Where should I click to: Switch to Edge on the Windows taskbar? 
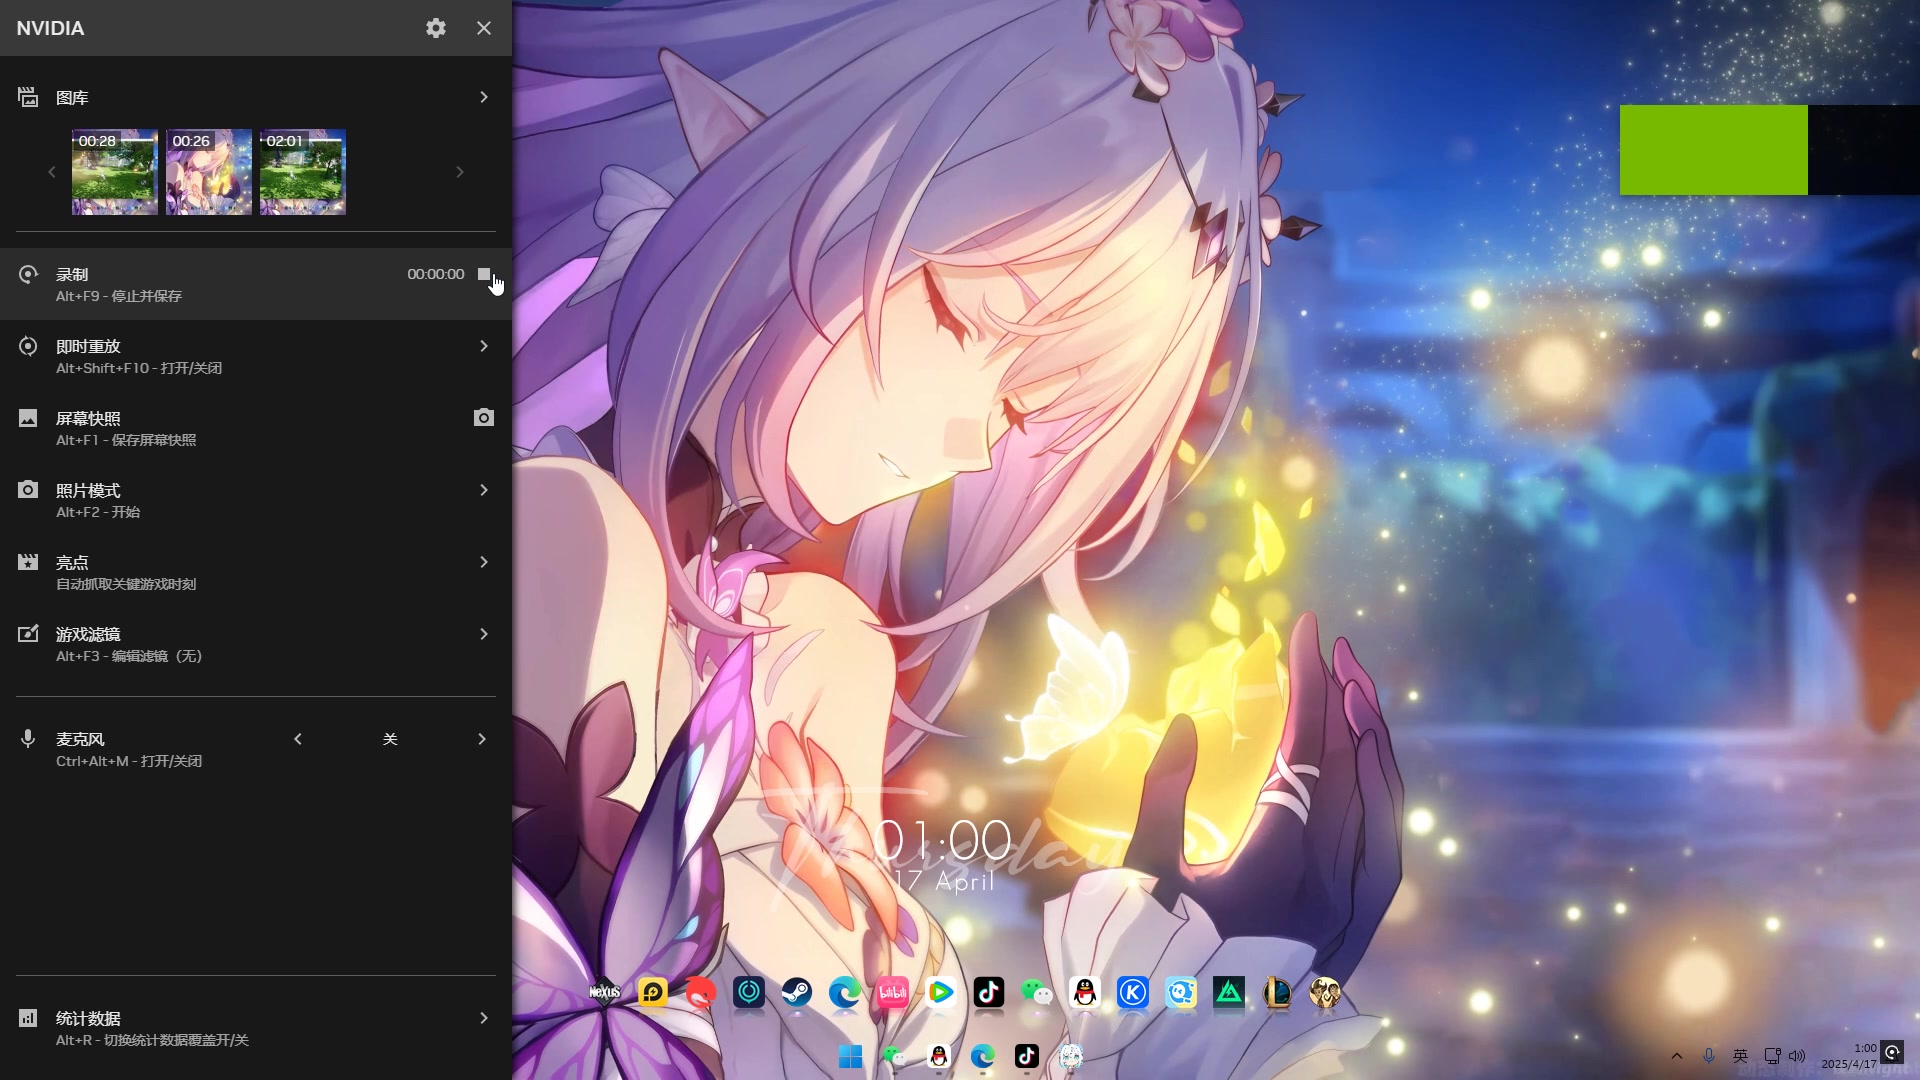point(983,1056)
